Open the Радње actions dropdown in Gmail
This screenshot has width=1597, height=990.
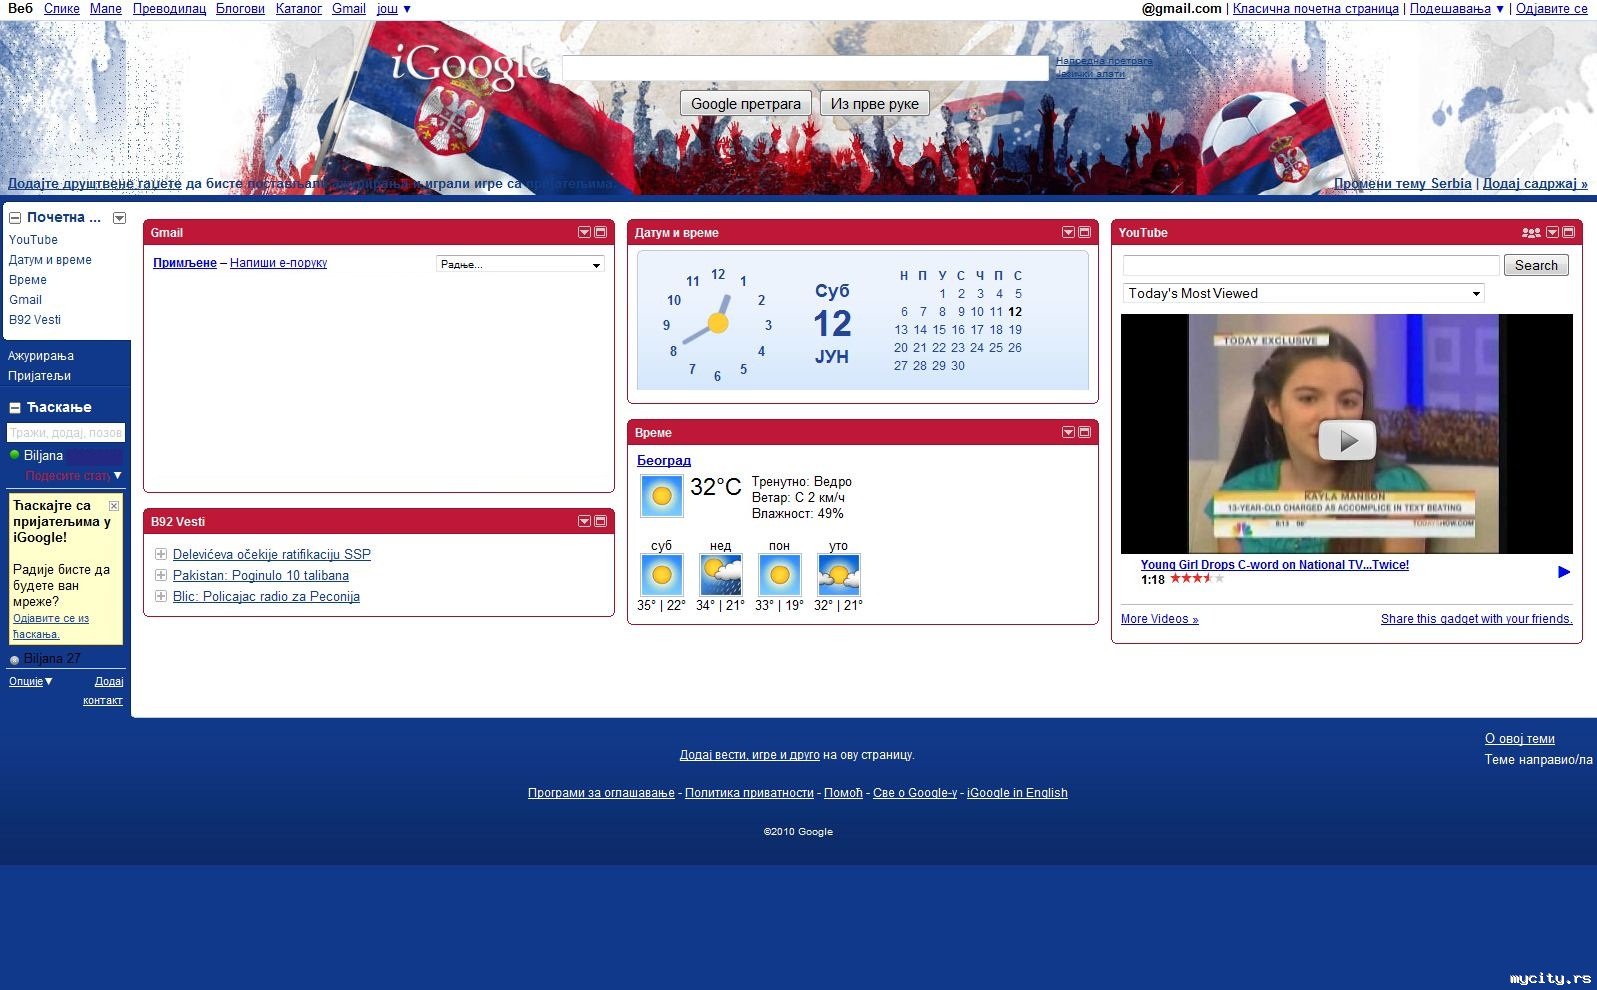pyautogui.click(x=520, y=264)
